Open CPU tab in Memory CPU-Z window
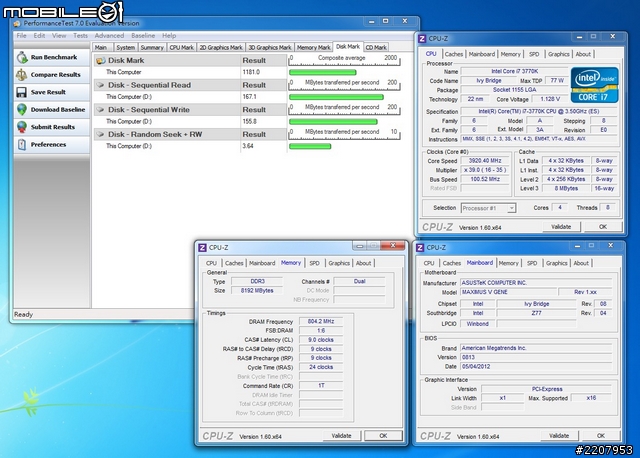 (x=211, y=263)
